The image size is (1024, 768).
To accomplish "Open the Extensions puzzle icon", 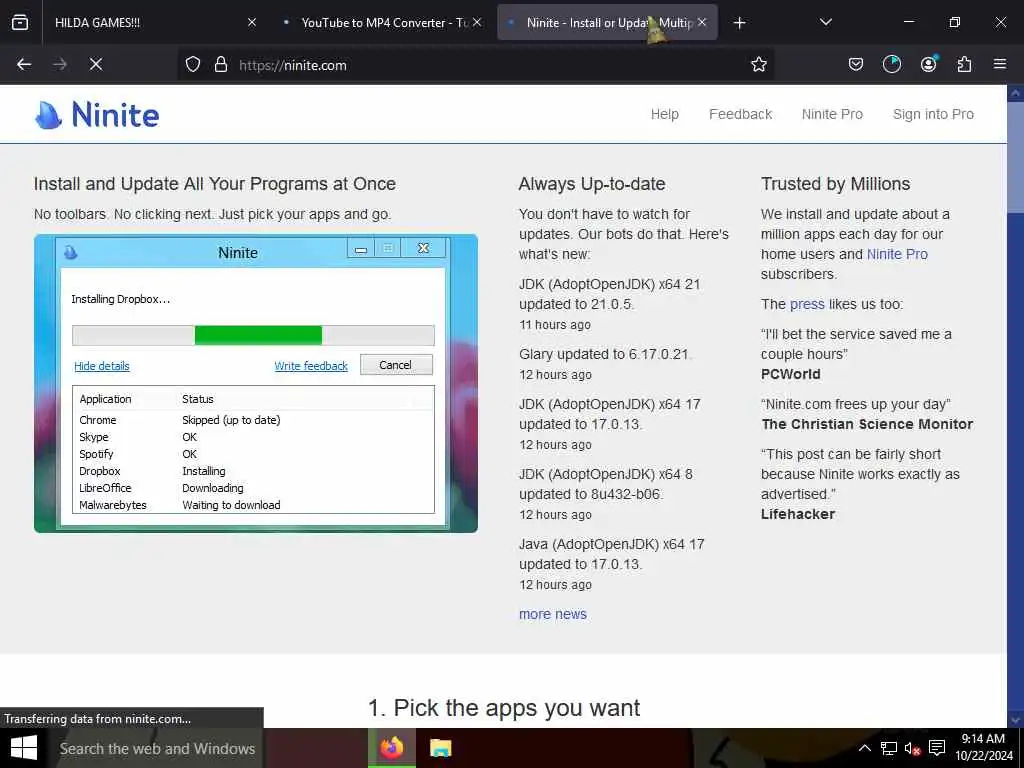I will 964,64.
